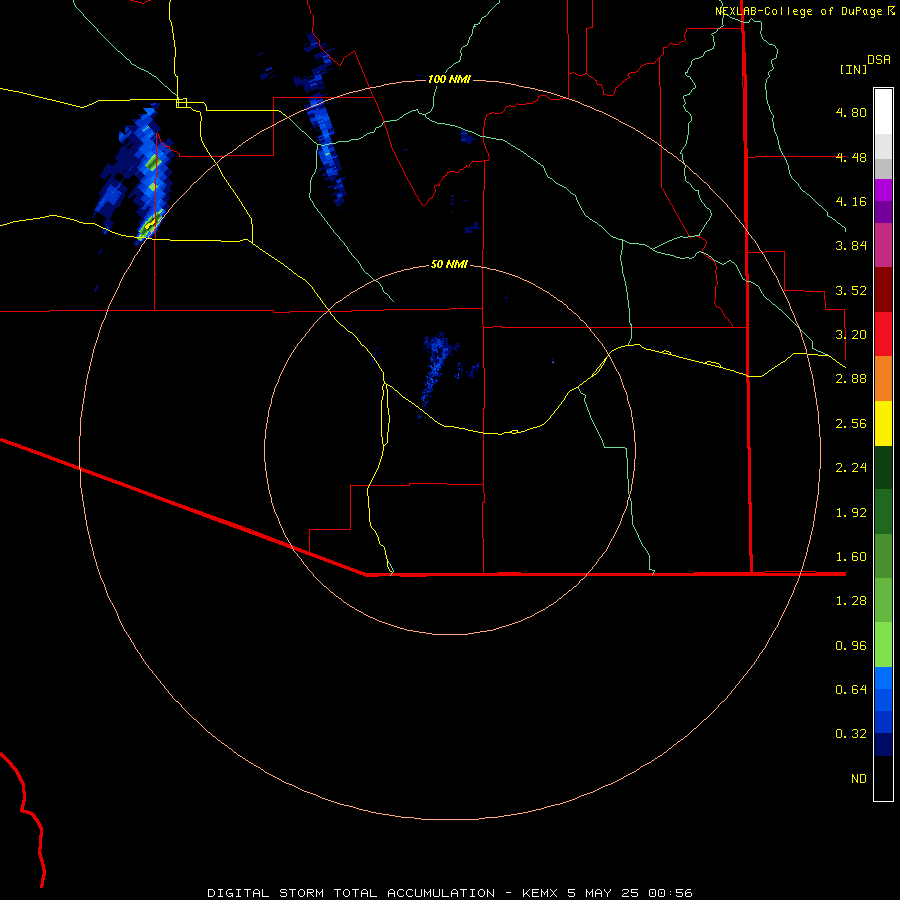900x900 pixels.
Task: Click the white legend swatch at top
Action: 883,112
